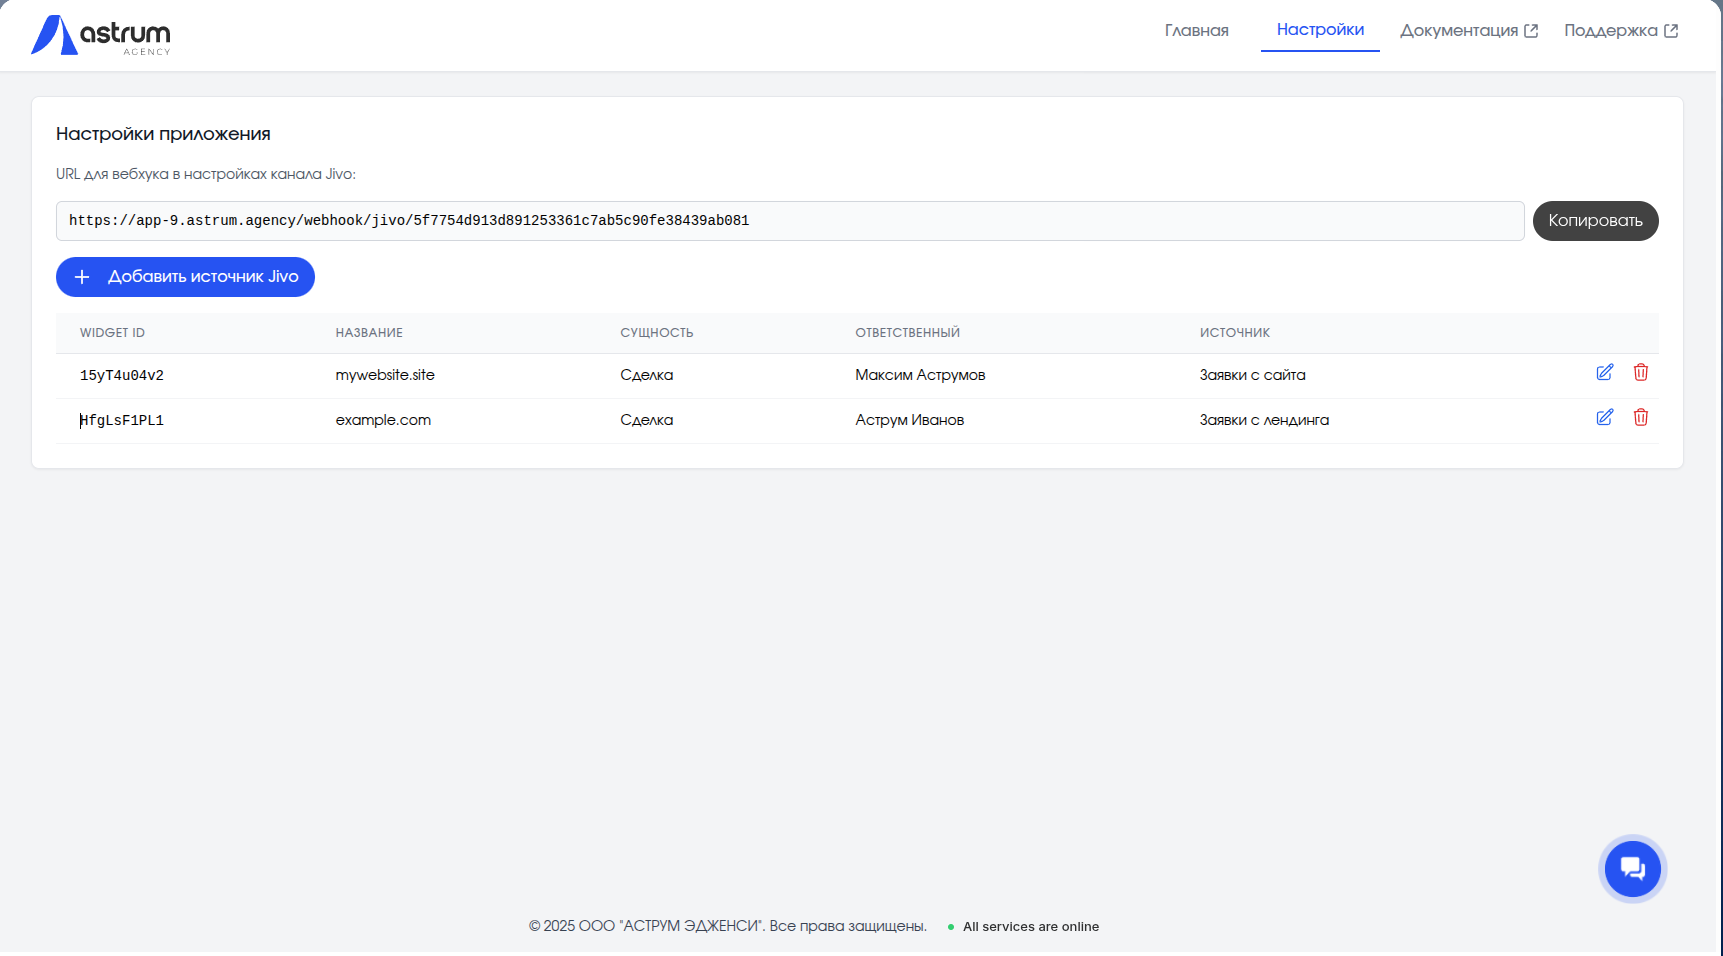Click the mywebsite.site name cell
Screen dimensions: 1723x956
(385, 375)
